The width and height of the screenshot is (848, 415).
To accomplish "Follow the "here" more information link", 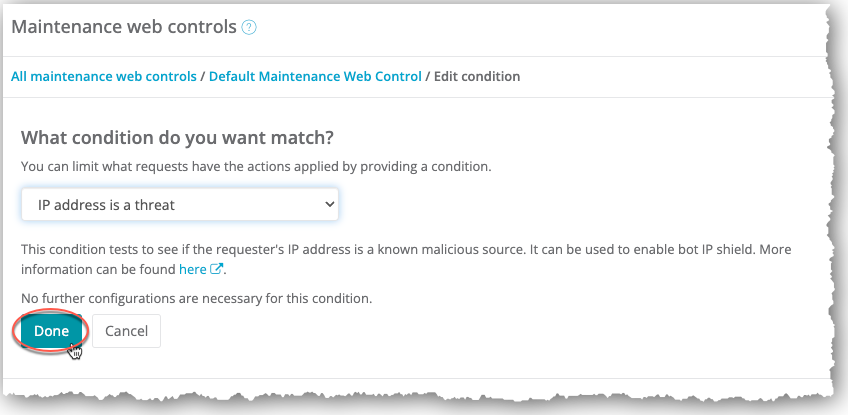I will (x=192, y=269).
